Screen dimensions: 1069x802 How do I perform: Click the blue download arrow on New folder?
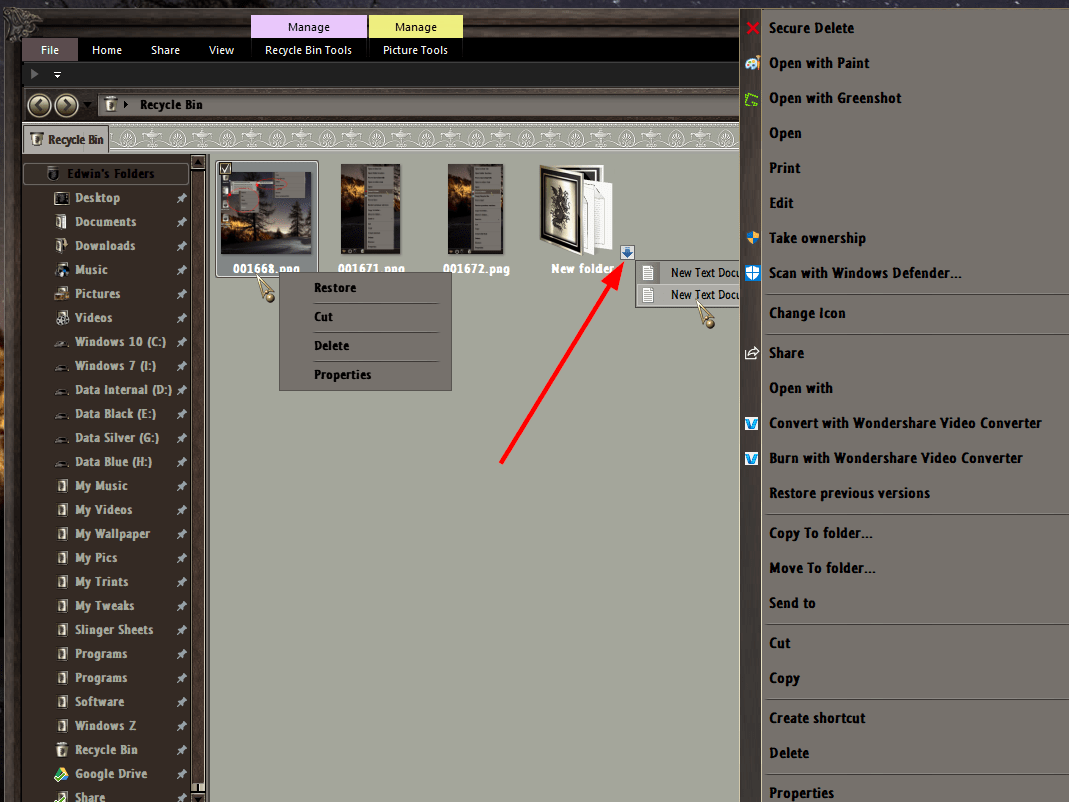point(627,252)
